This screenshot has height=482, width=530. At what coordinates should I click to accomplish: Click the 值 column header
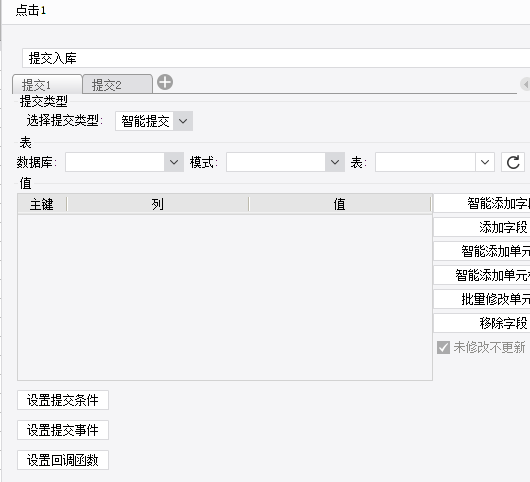click(x=340, y=204)
